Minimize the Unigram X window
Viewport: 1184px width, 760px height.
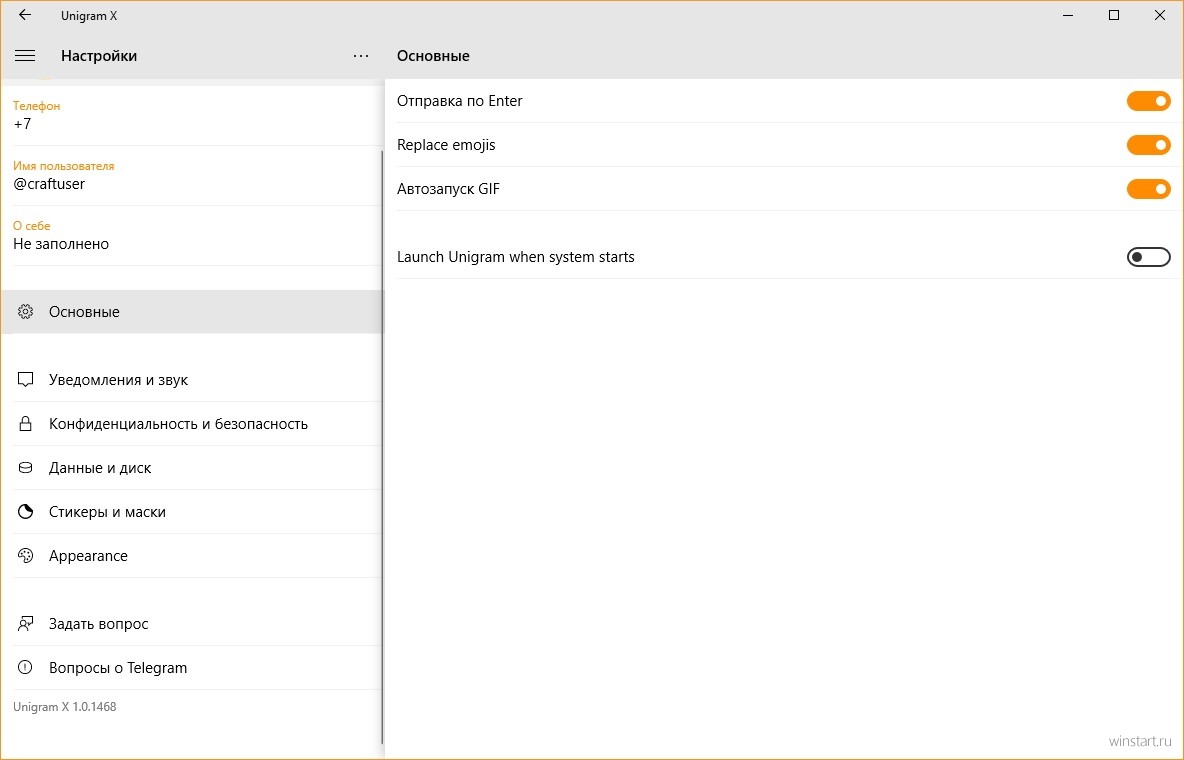point(1068,15)
